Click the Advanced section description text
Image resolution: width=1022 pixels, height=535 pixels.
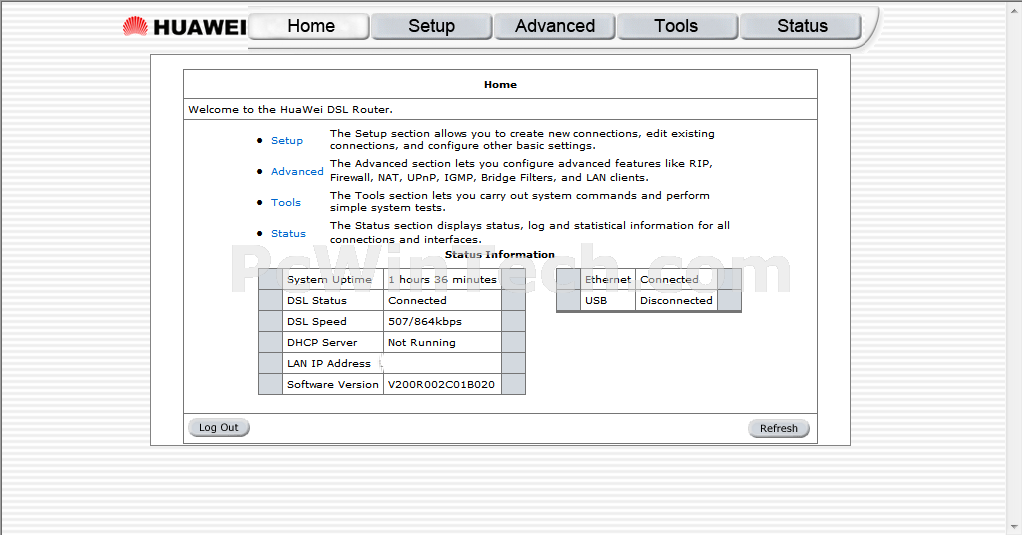click(521, 171)
